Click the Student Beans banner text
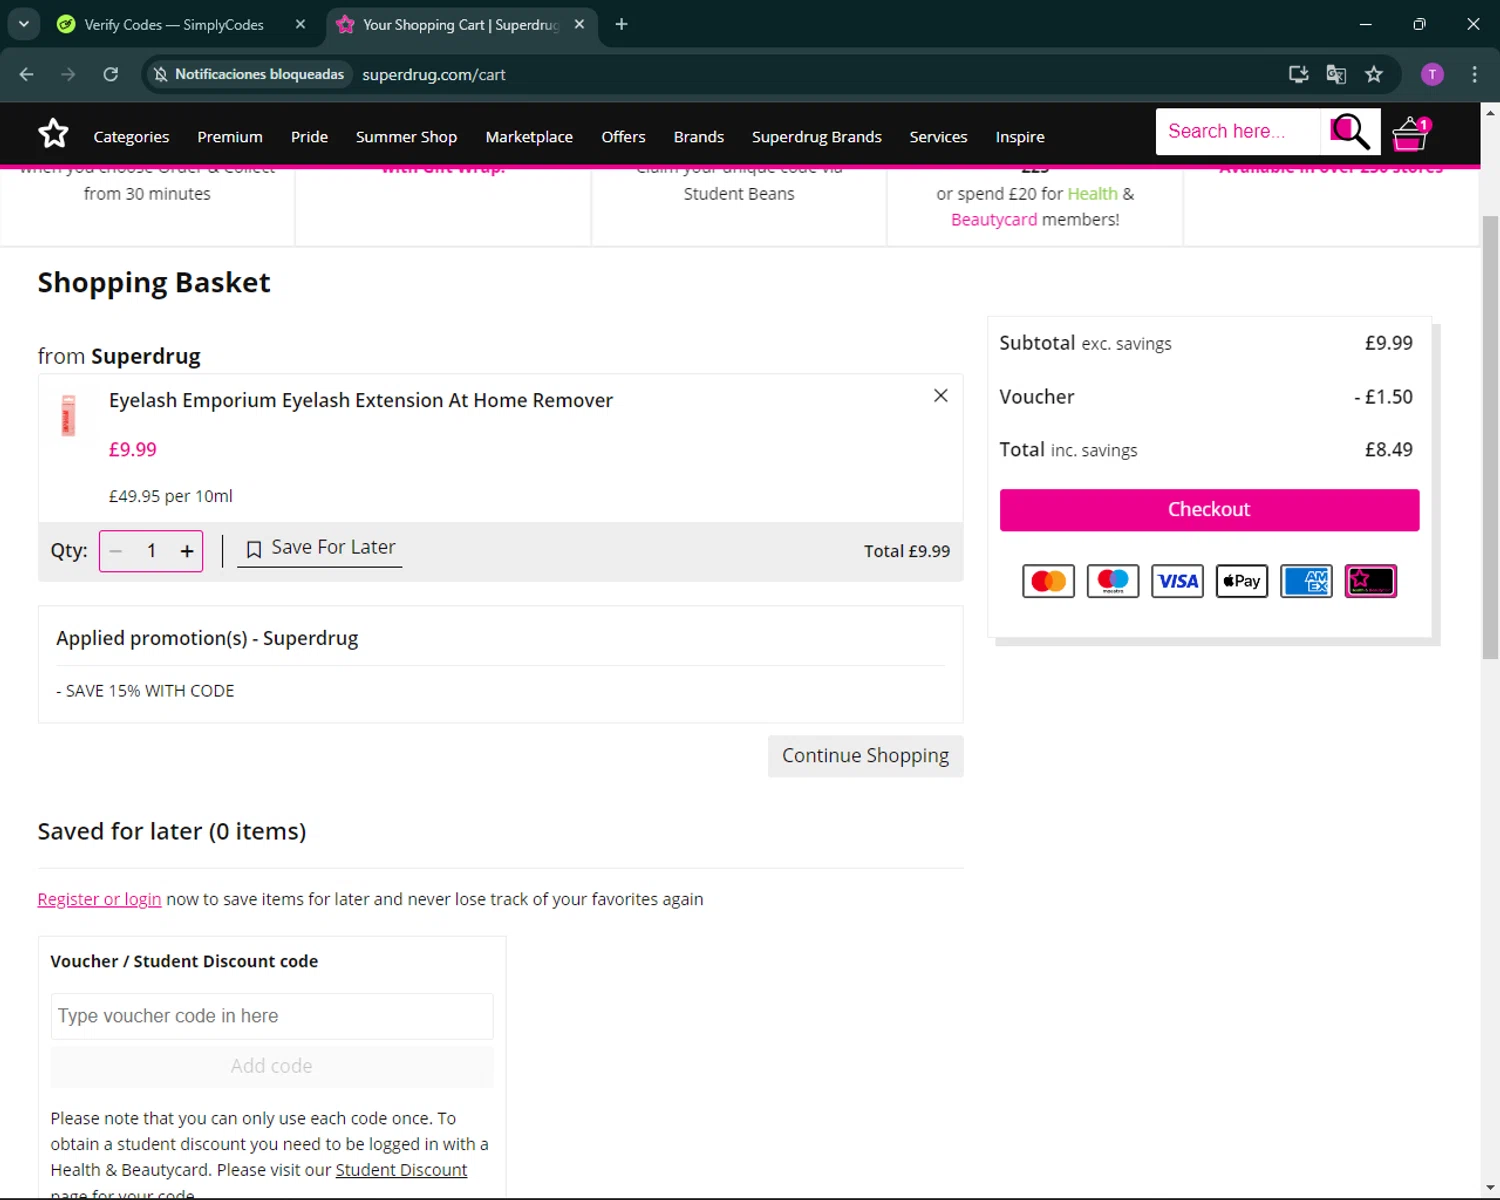 739,194
